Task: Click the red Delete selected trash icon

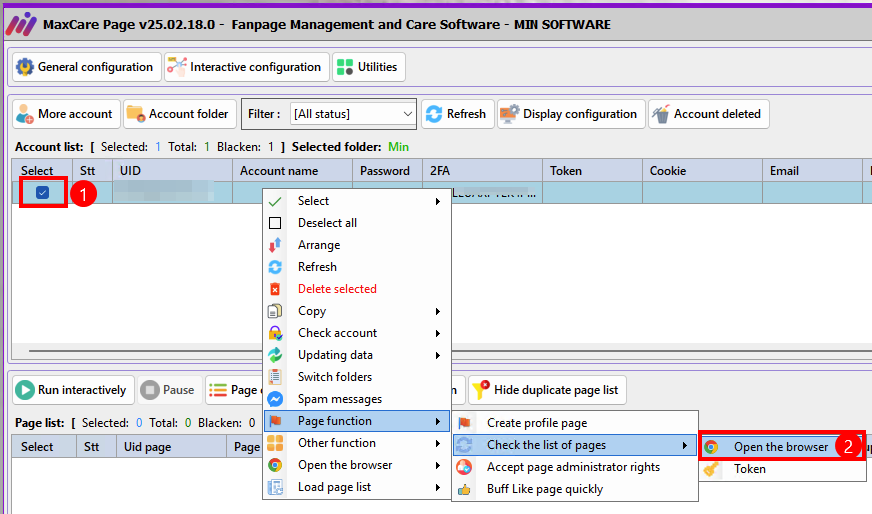Action: (275, 289)
